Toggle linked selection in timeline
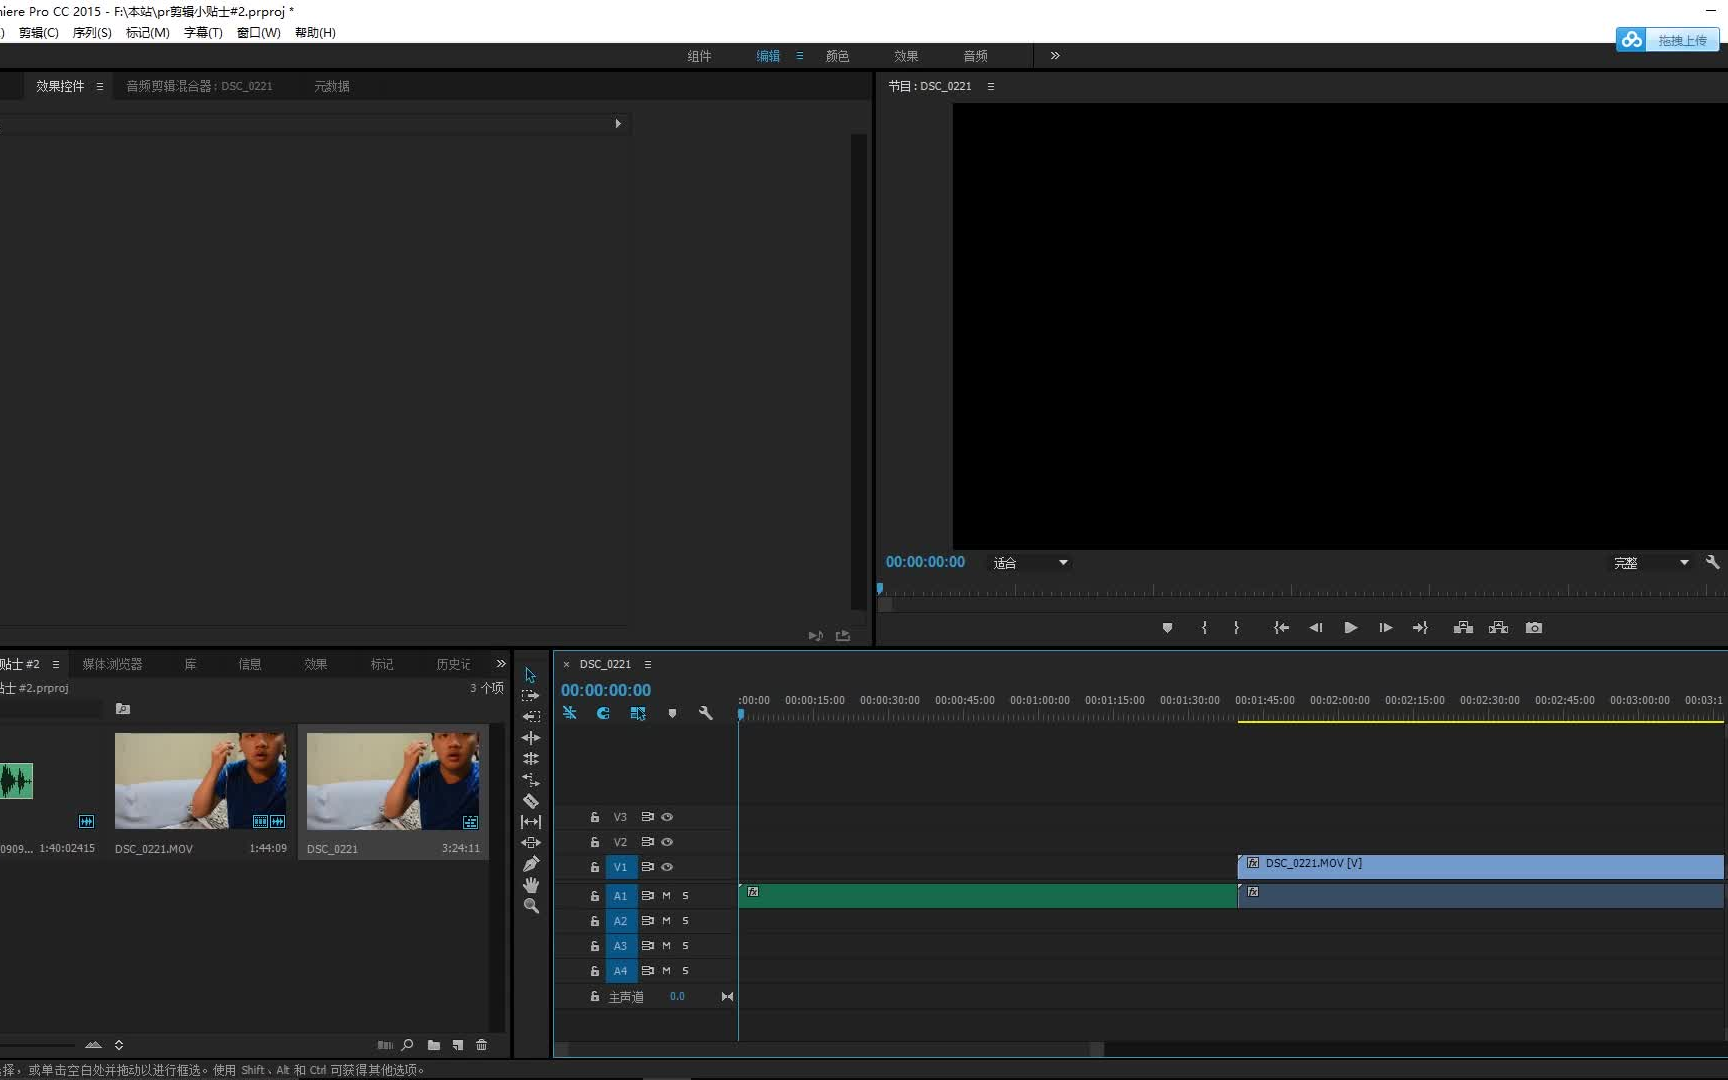Viewport: 1728px width, 1080px height. 638,713
